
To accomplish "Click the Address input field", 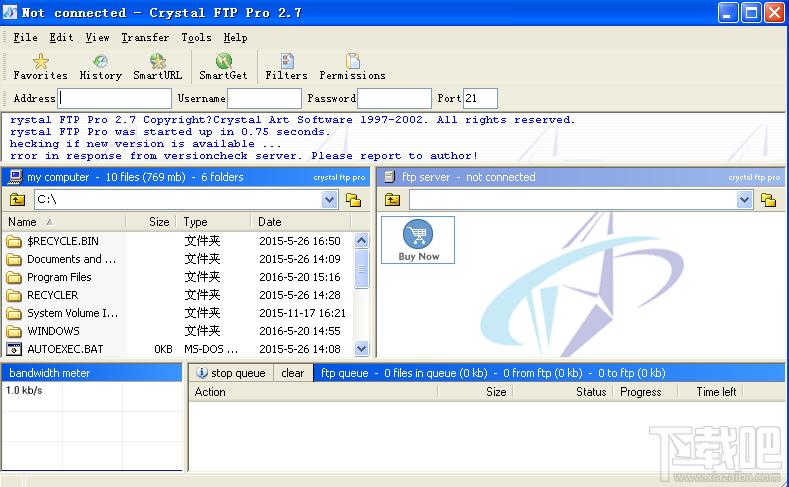I will point(115,98).
